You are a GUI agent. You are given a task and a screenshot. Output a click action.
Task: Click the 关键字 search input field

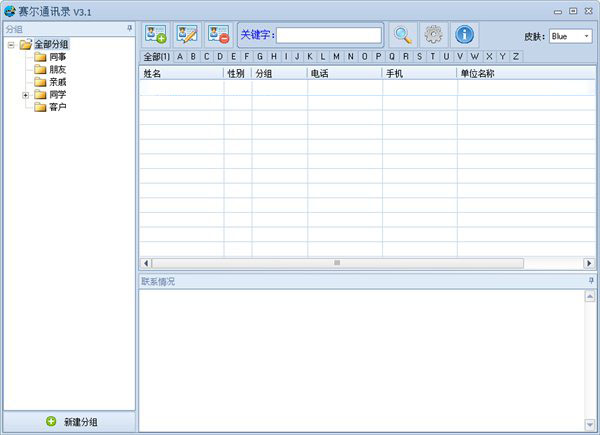pyautogui.click(x=329, y=35)
